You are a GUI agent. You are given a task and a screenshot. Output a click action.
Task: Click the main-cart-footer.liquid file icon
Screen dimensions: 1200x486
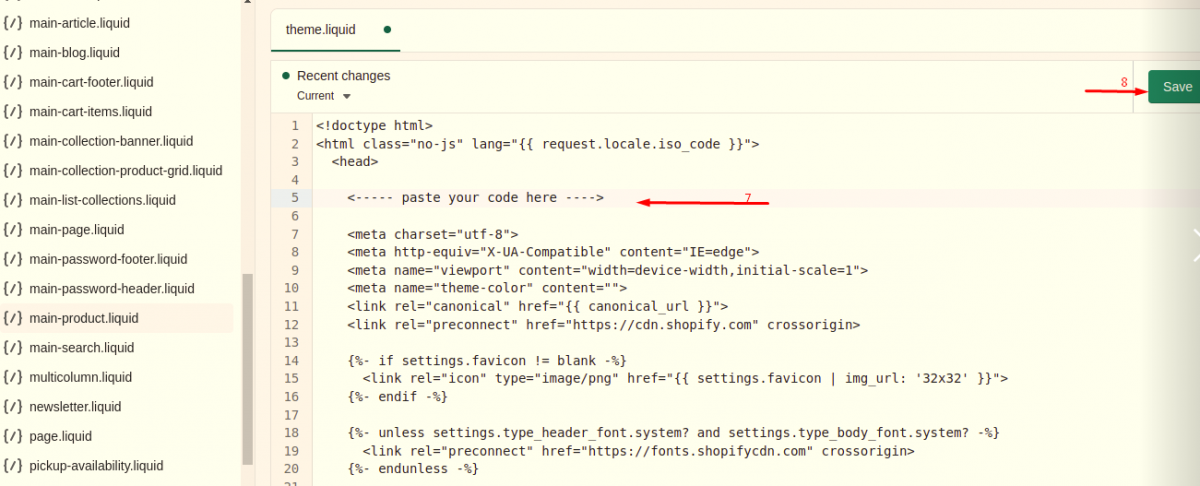coord(13,82)
